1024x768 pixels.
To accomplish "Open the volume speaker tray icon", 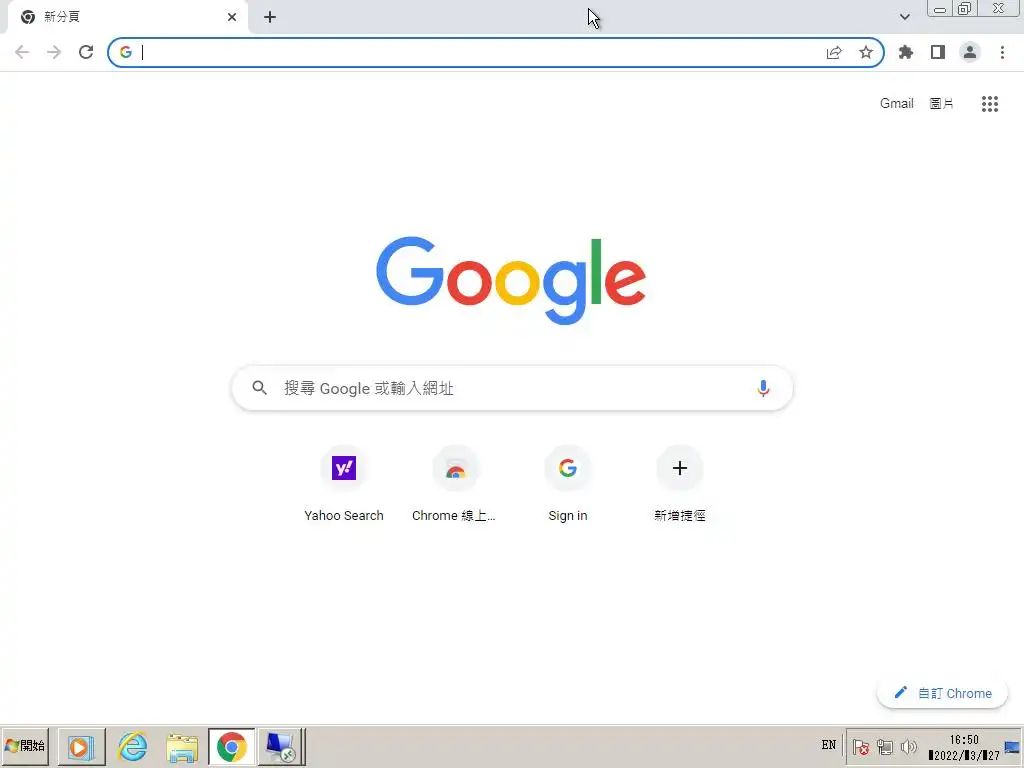I will coord(908,746).
